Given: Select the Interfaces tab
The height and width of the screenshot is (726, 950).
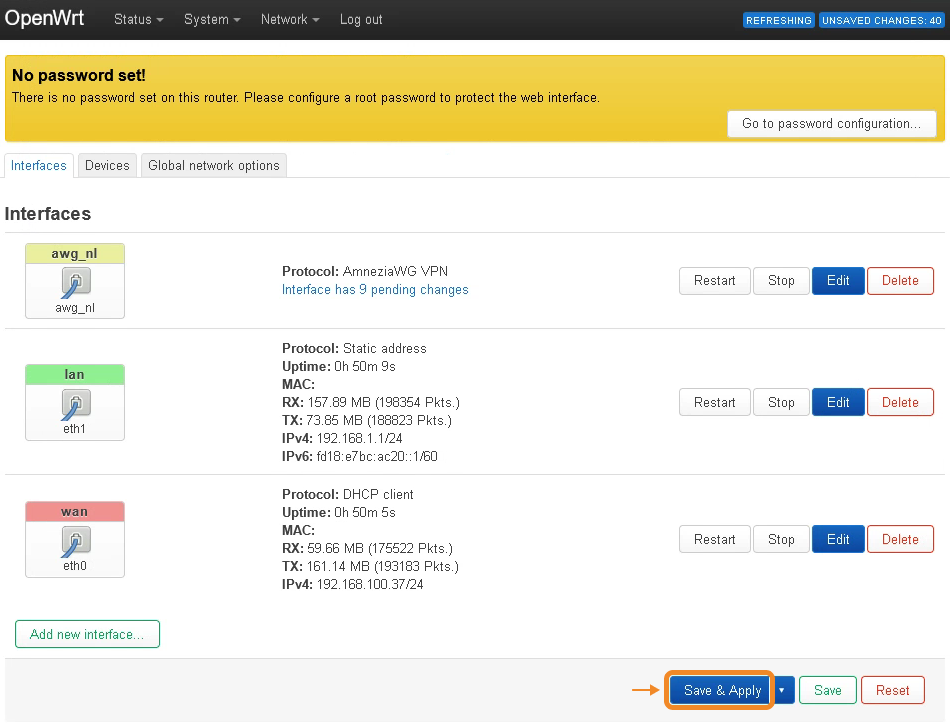Looking at the screenshot, I should coord(39,165).
